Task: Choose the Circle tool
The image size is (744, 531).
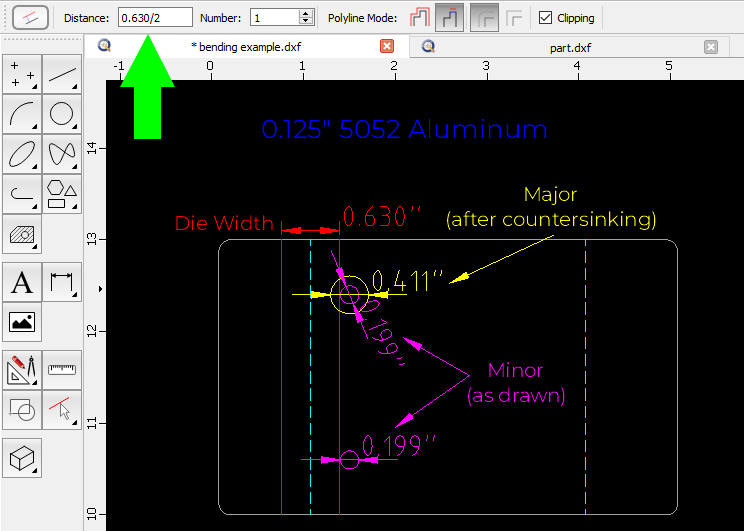Action: pos(62,114)
